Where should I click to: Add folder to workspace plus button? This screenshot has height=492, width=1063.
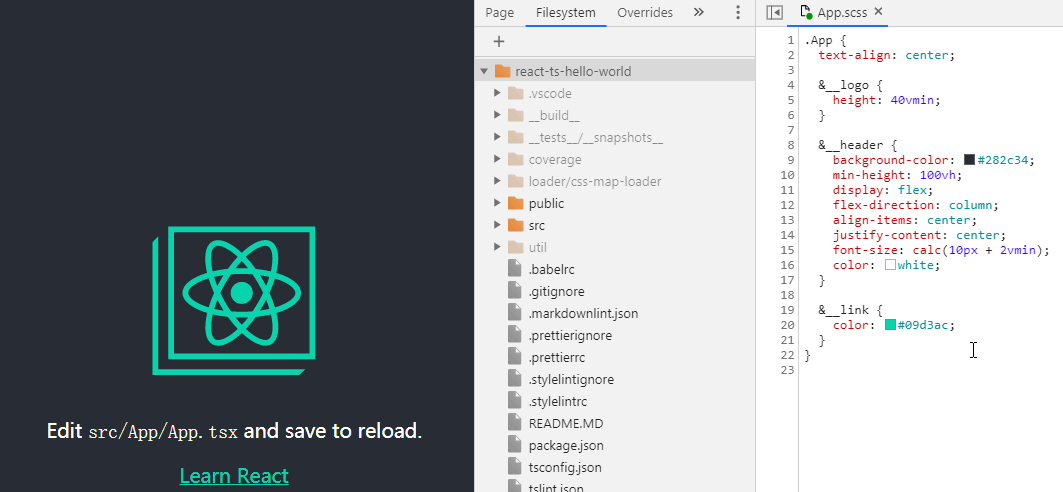(499, 41)
